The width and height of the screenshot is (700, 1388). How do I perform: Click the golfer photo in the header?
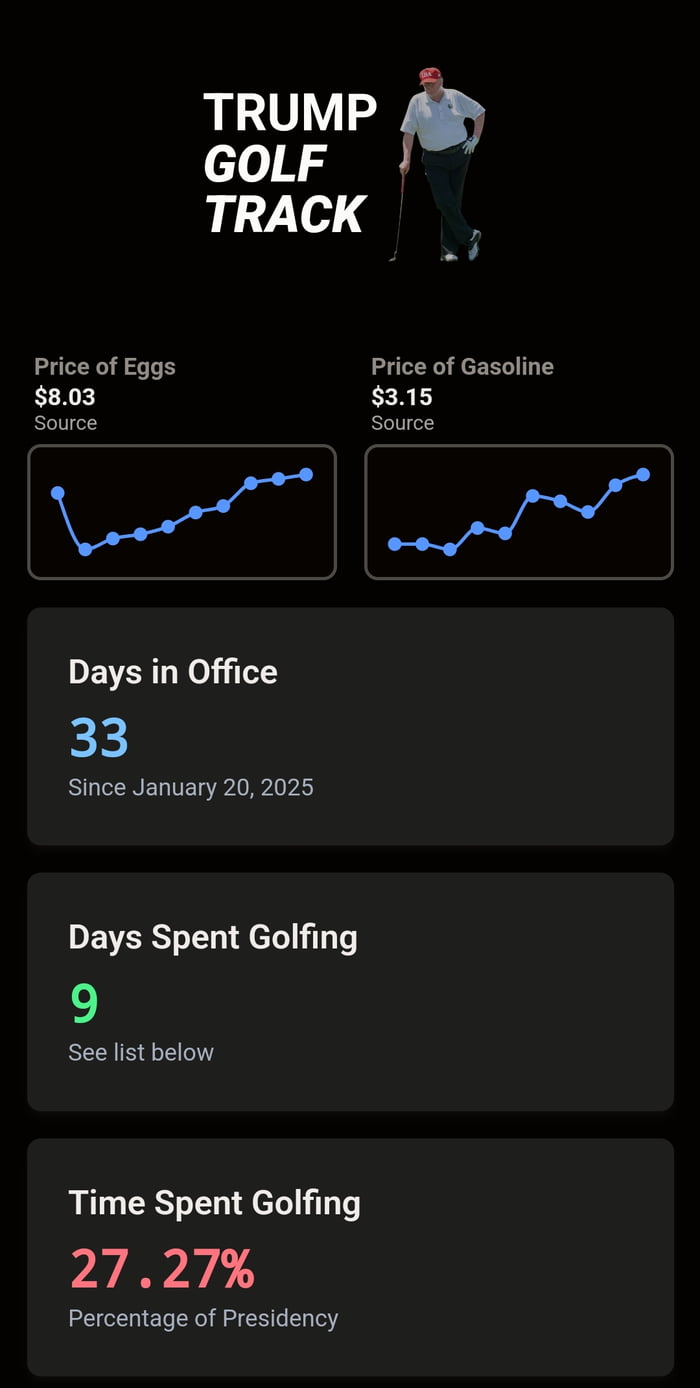pyautogui.click(x=440, y=165)
